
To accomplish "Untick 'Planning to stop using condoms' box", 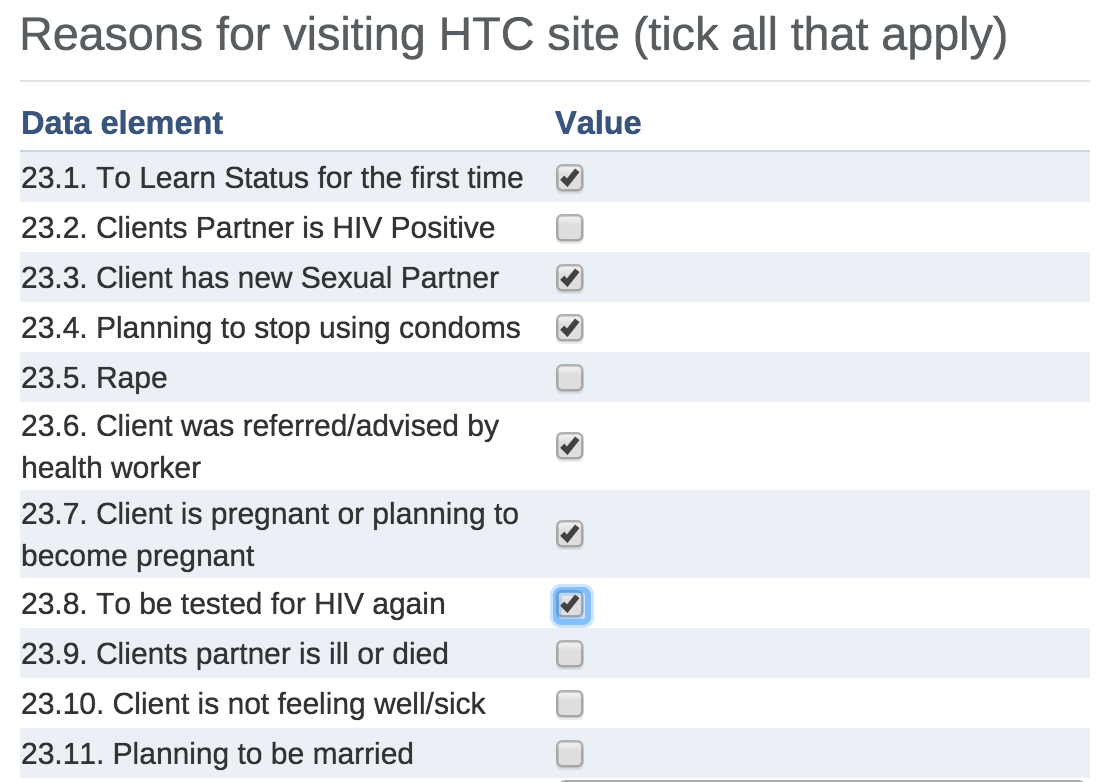I will (569, 329).
